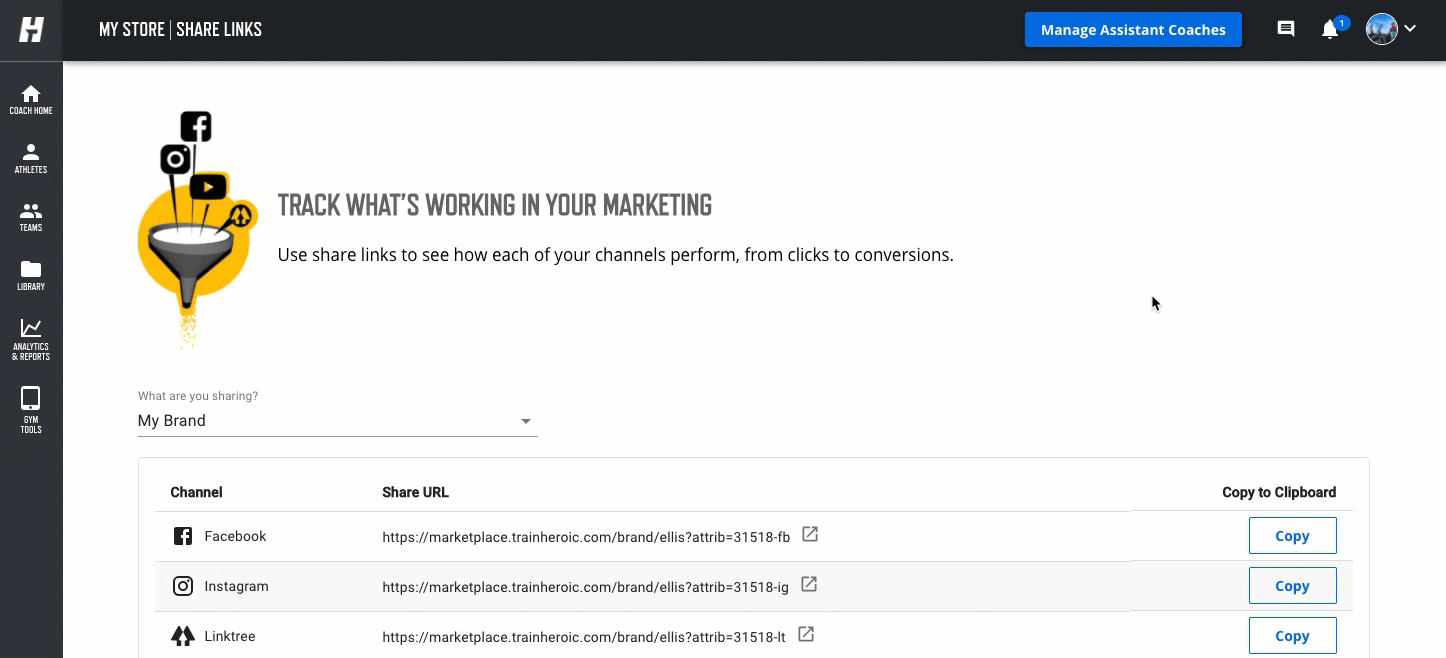Click the My Store header title
The image size is (1446, 658).
[131, 30]
